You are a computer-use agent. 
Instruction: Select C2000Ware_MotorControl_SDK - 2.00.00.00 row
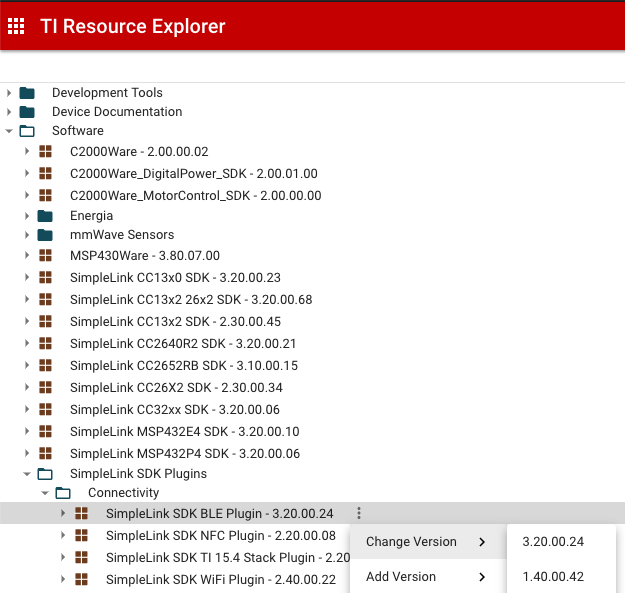pos(196,195)
